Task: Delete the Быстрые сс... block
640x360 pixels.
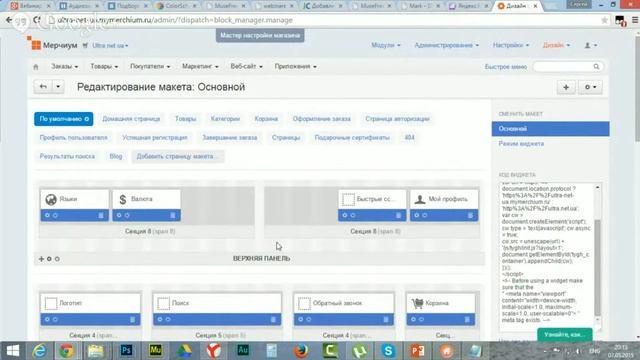Action: point(398,215)
